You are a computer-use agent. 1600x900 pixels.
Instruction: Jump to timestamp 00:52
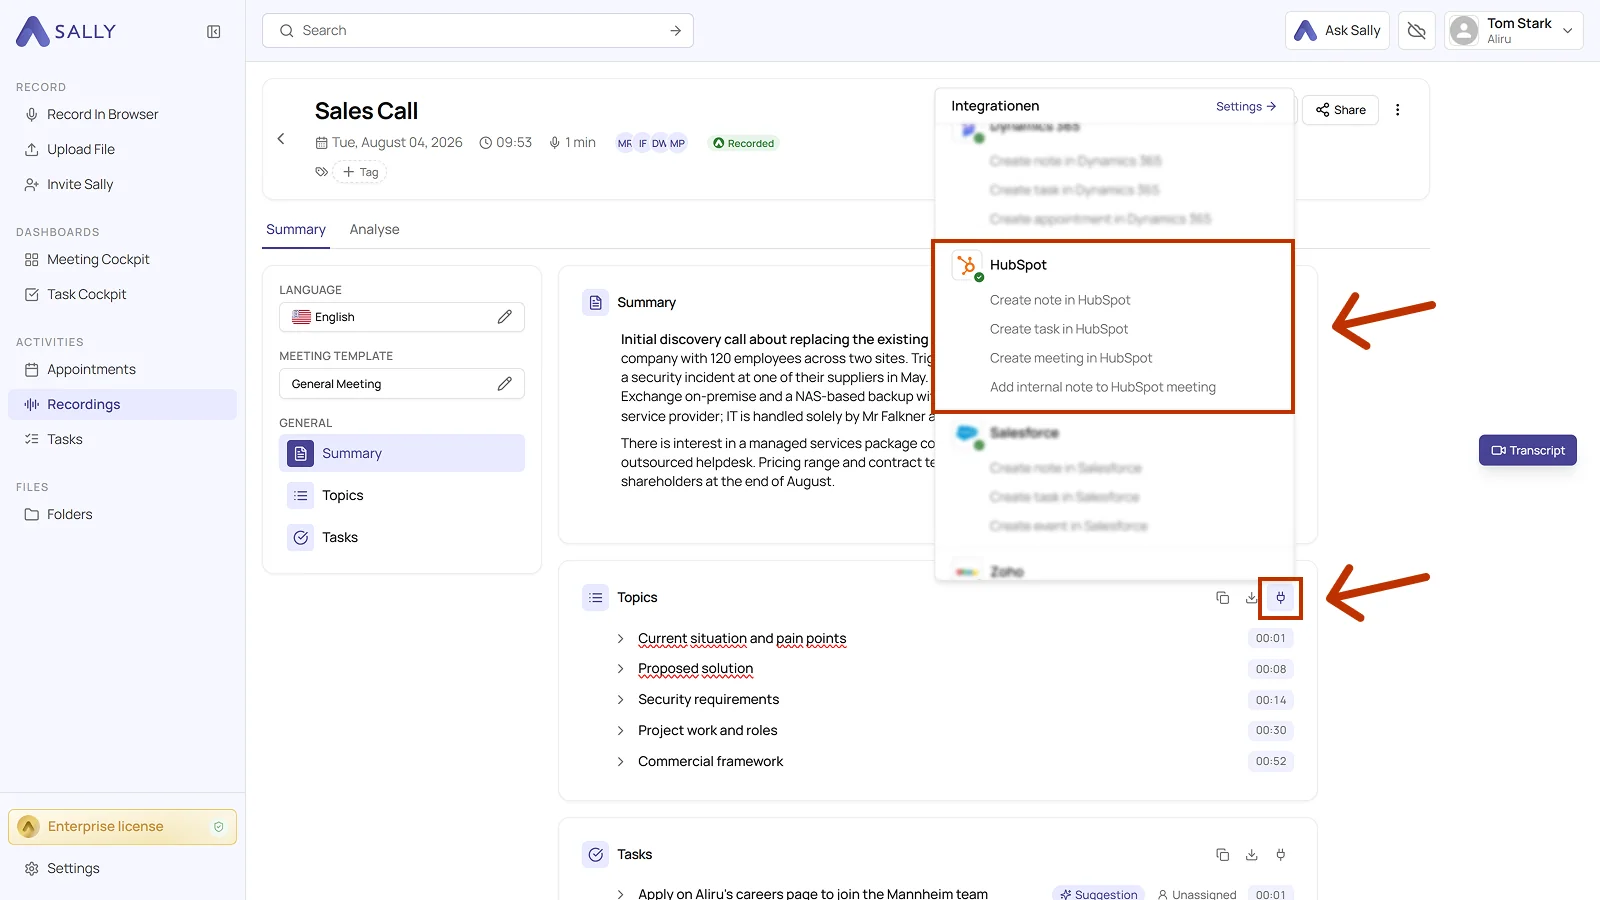click(x=1271, y=761)
